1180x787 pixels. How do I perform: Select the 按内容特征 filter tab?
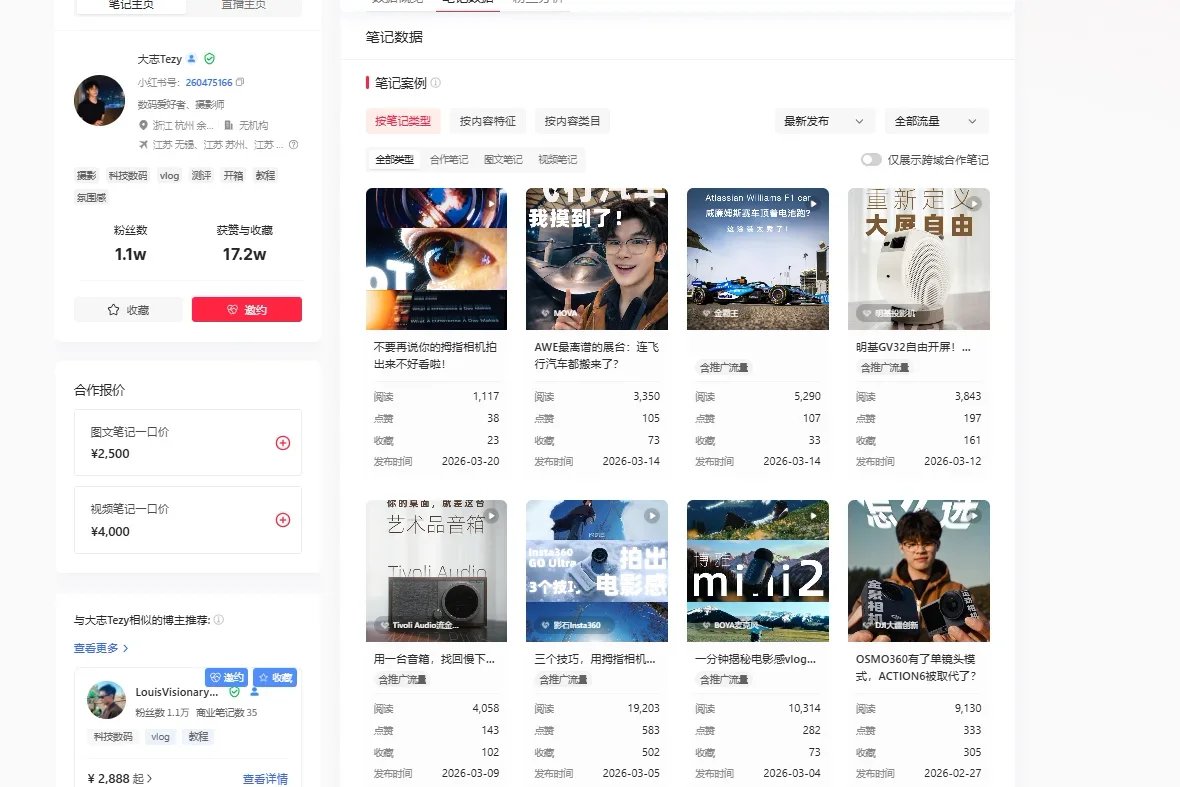click(x=488, y=121)
